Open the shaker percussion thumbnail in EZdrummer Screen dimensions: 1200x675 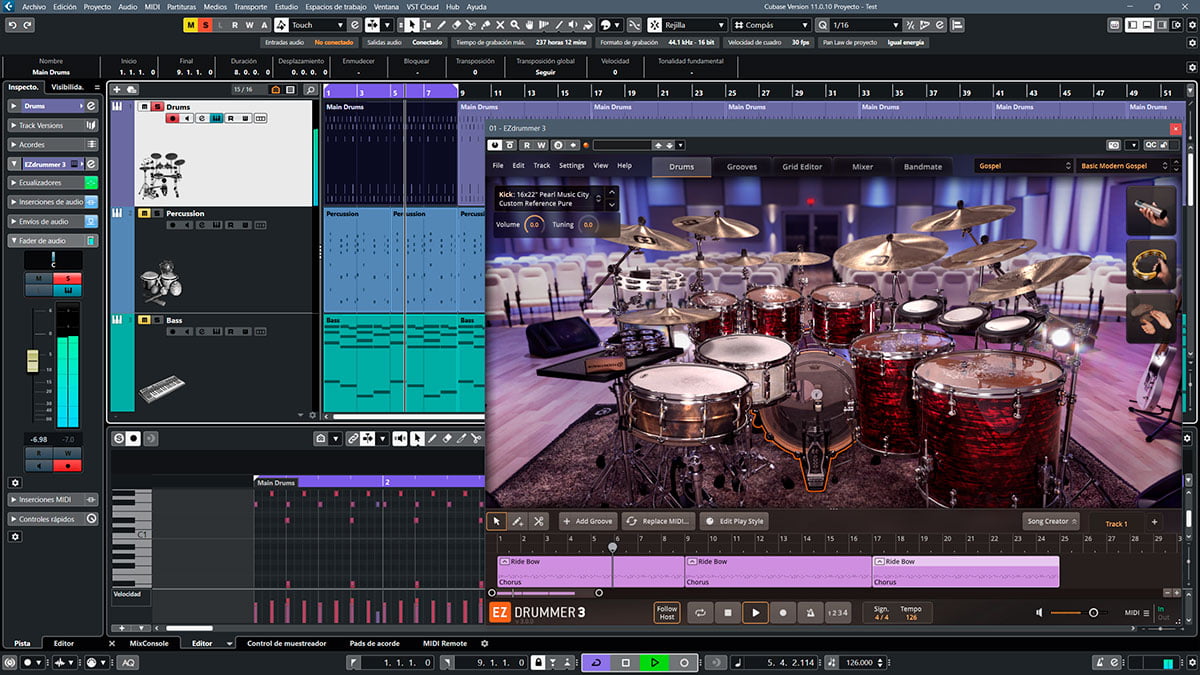click(1150, 210)
